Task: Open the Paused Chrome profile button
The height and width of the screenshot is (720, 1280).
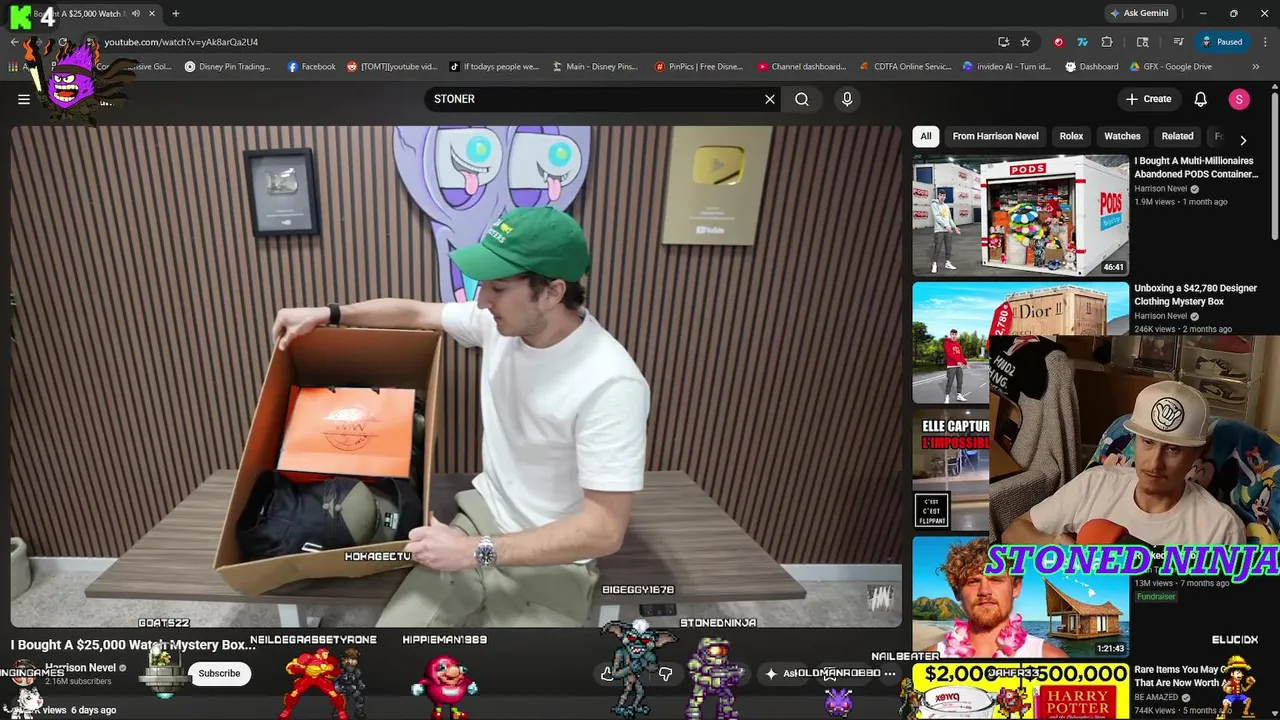Action: point(1222,42)
